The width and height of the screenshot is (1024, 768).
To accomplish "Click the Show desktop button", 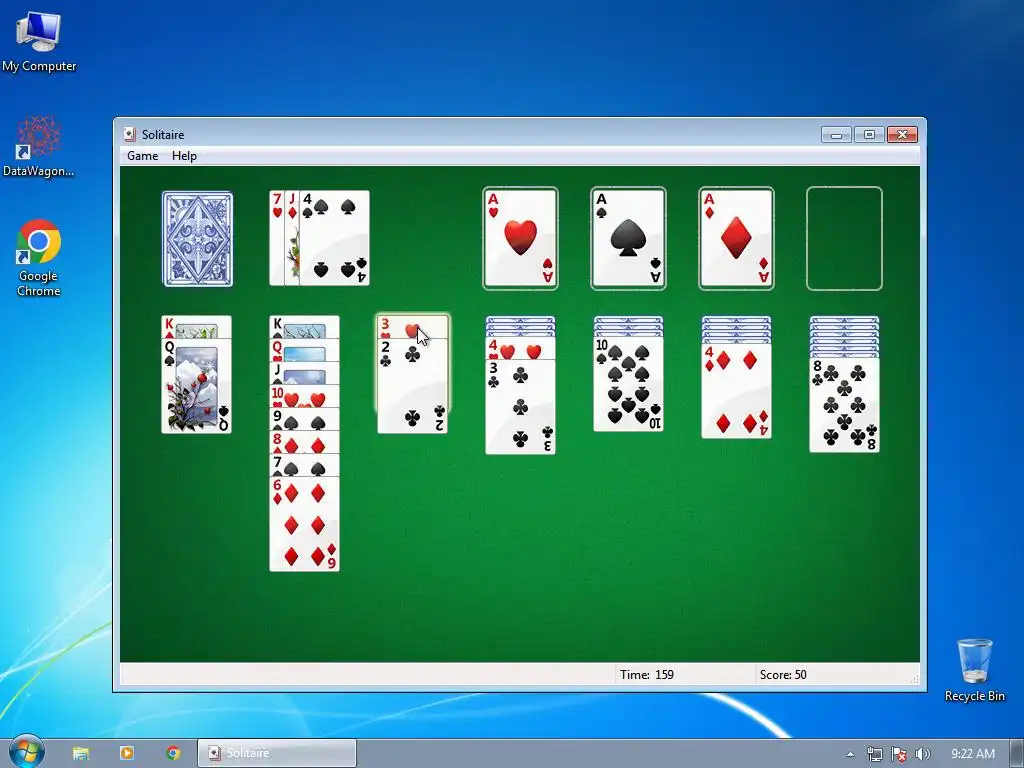I will pyautogui.click(x=1017, y=753).
